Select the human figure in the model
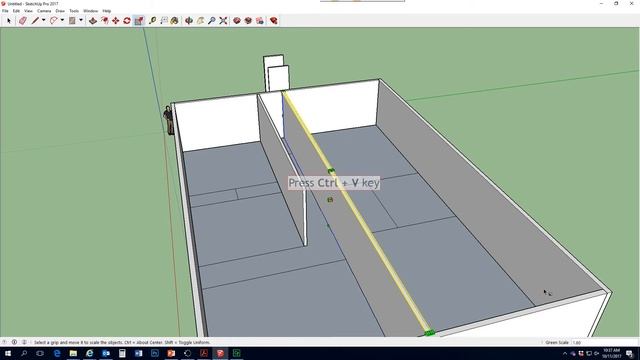The width and height of the screenshot is (640, 360). click(x=169, y=120)
